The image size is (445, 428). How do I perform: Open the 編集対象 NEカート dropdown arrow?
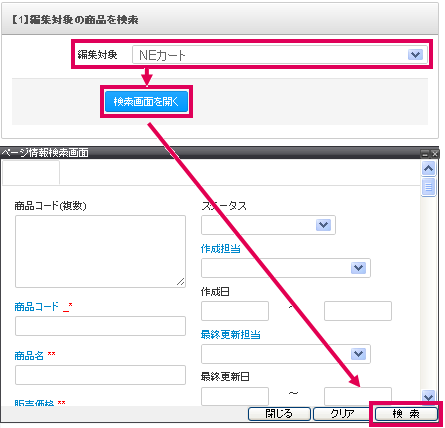coord(415,55)
